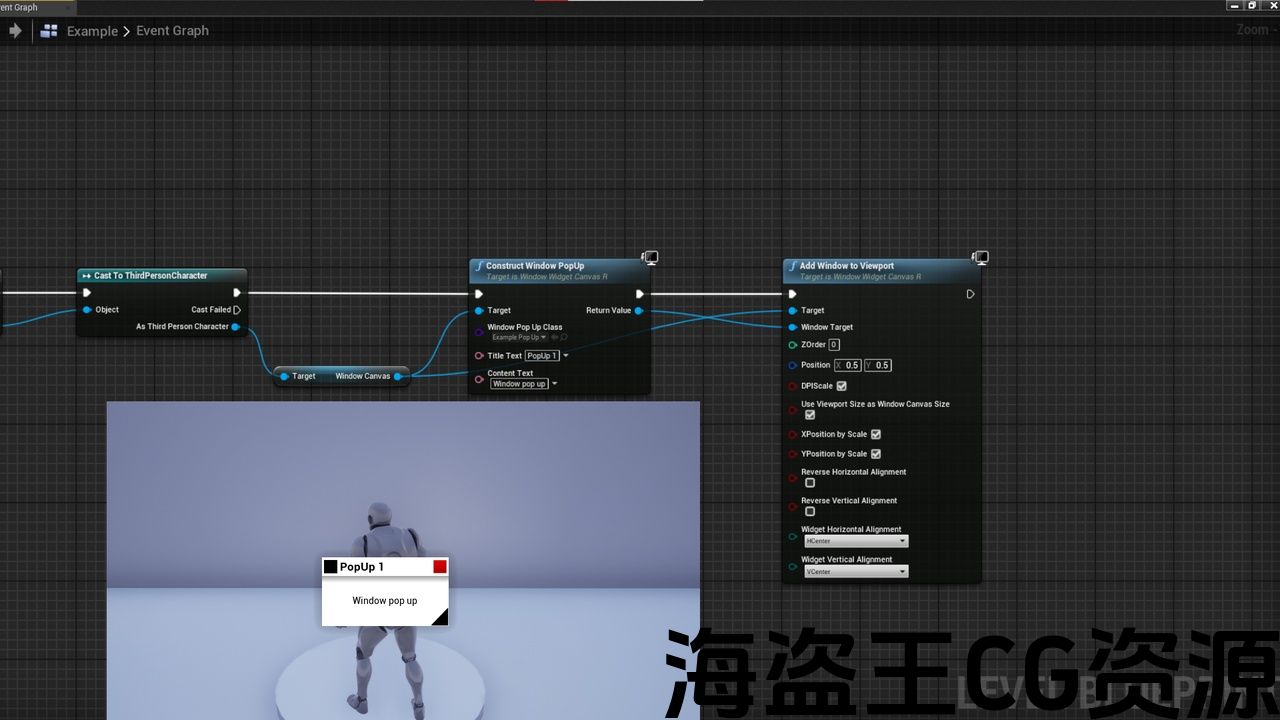Click the ZOrder value input field

tap(834, 345)
